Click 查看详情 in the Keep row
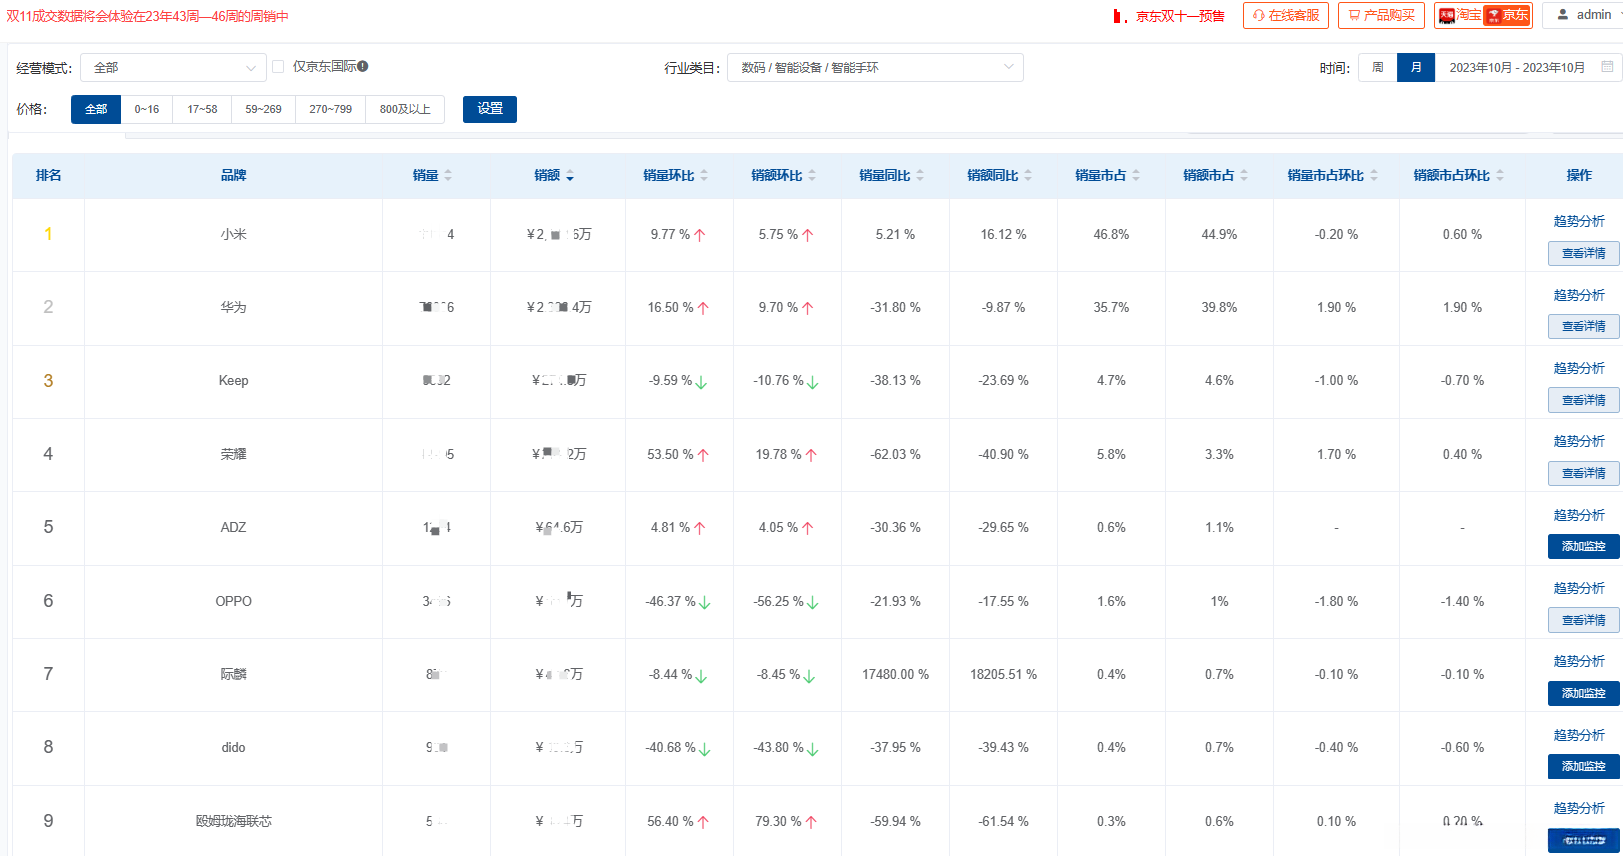This screenshot has height=856, width=1623. coord(1584,400)
